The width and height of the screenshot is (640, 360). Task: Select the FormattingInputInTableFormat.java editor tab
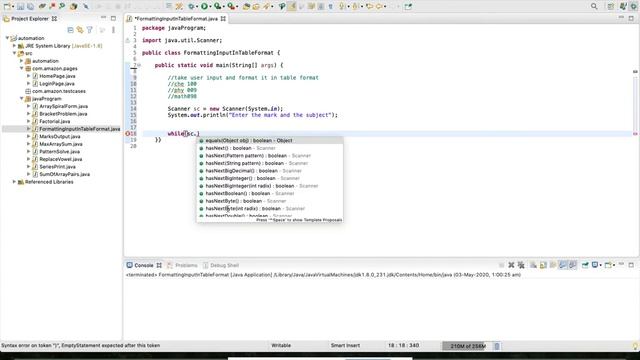pyautogui.click(x=176, y=19)
